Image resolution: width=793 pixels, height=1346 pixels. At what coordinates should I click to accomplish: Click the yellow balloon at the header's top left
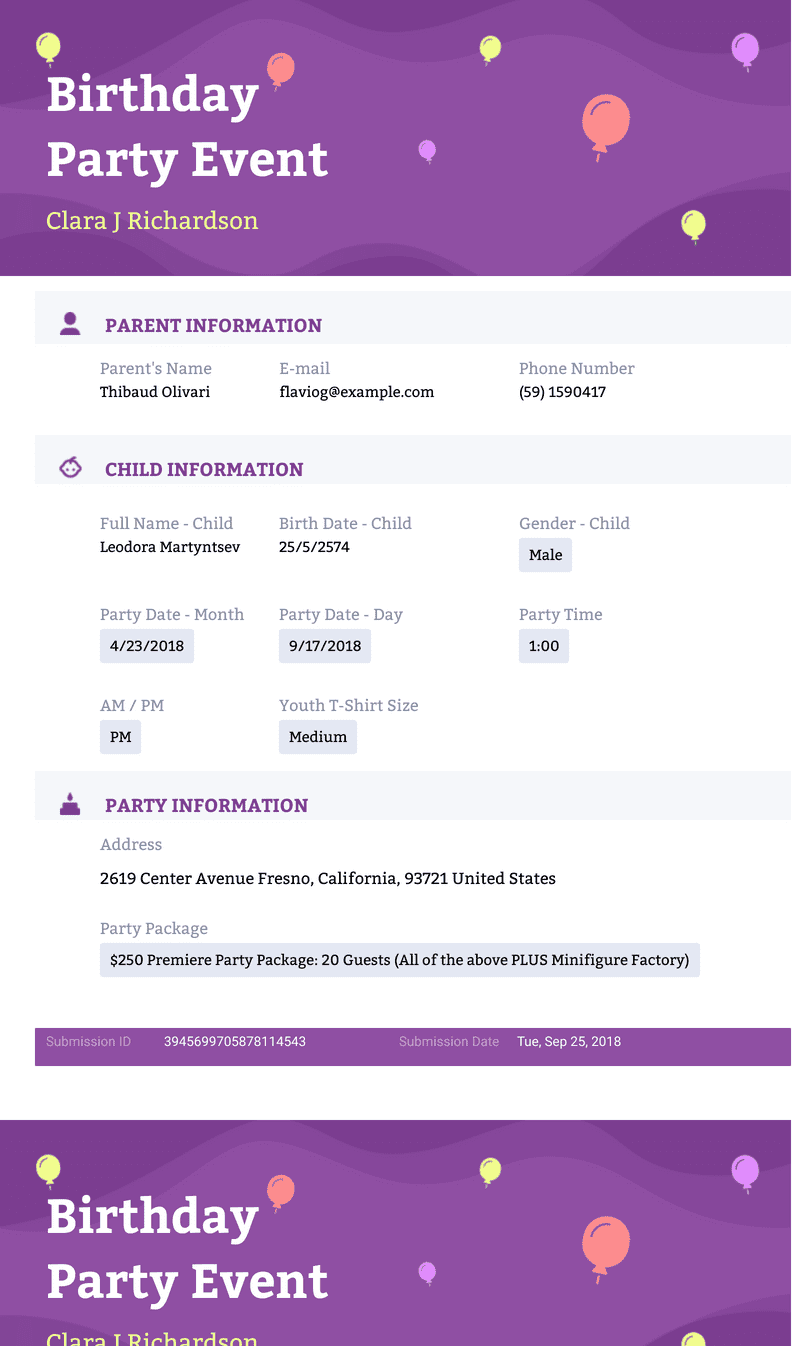pos(48,48)
